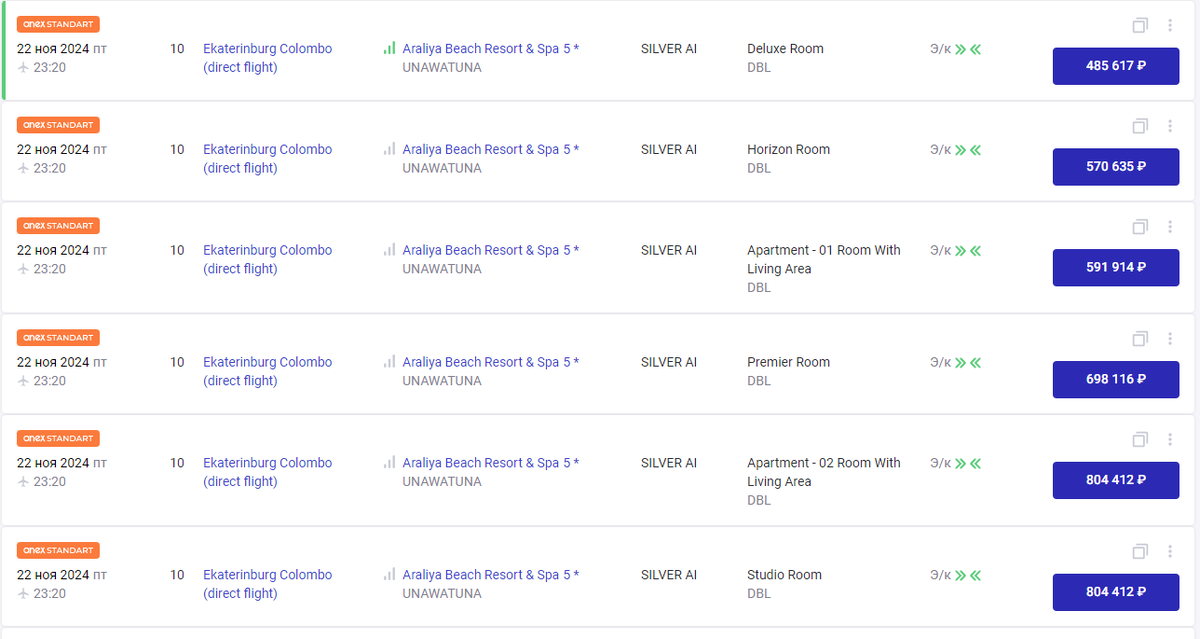The width and height of the screenshot is (1200, 639).
Task: Copy the Apartment 02 Room offer
Action: 1140,440
